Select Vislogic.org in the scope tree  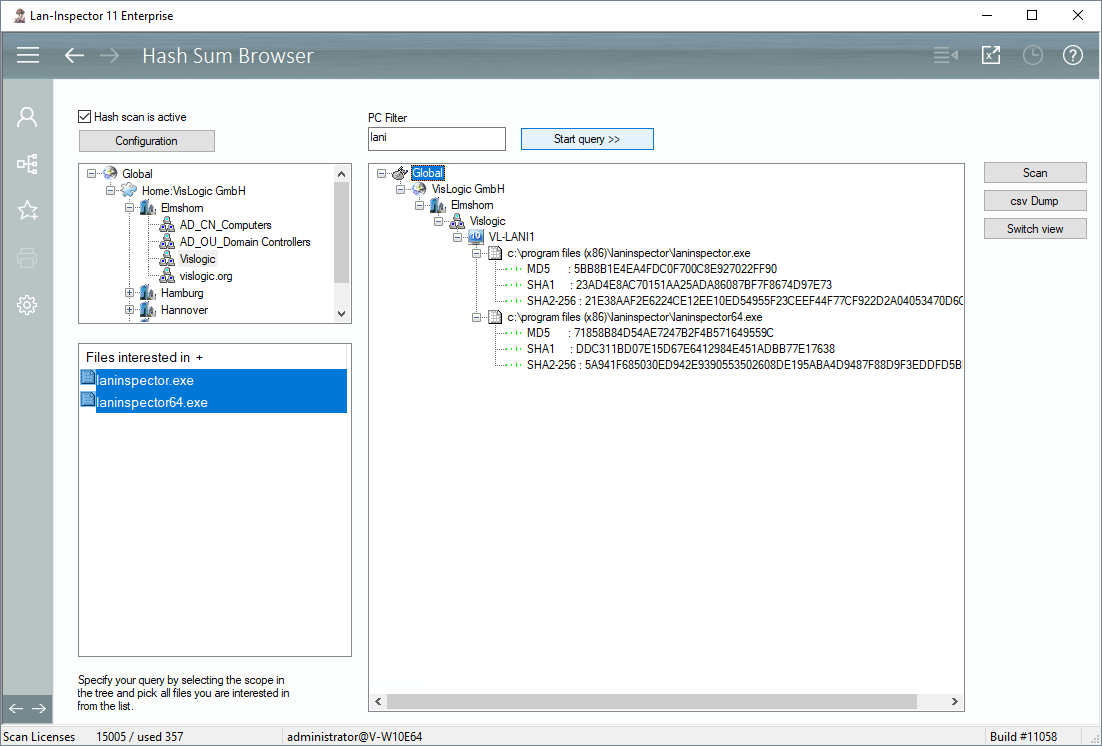(205, 276)
